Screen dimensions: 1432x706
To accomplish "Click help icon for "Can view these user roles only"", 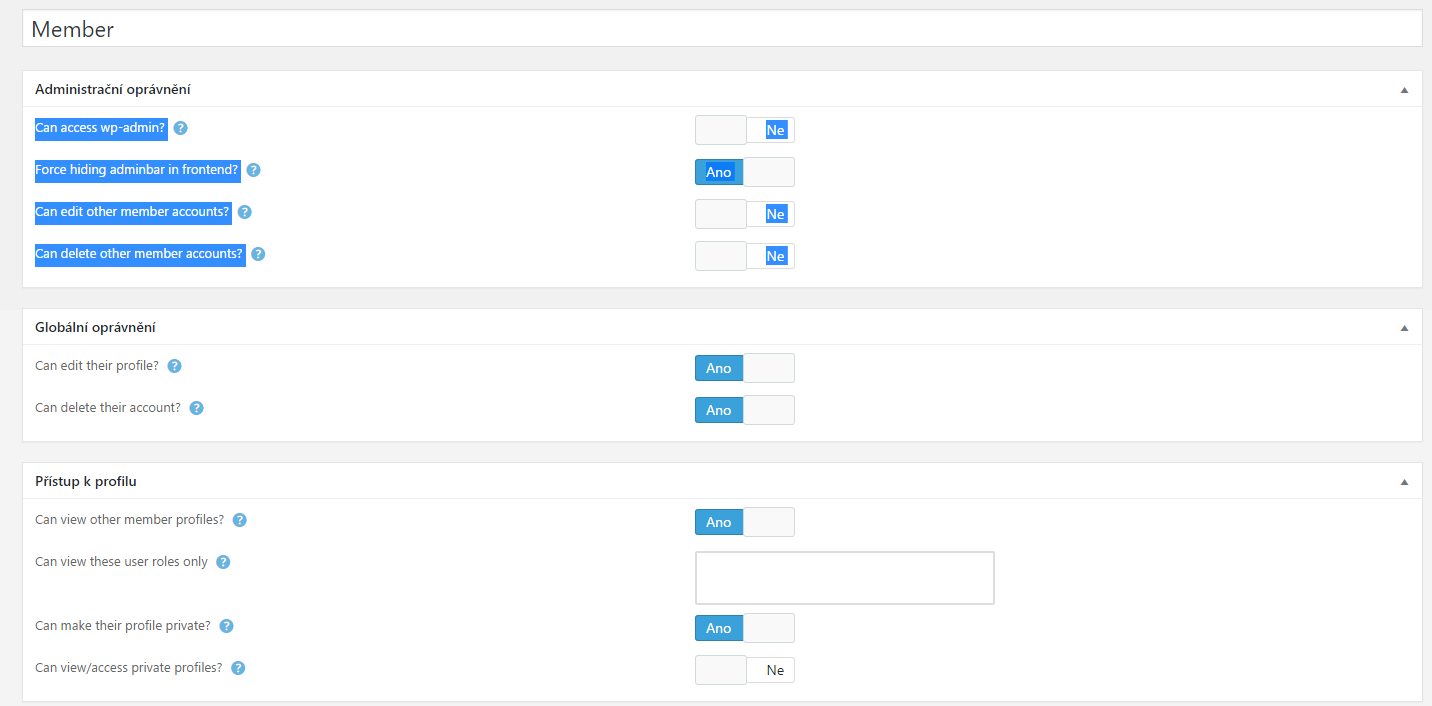I will (x=223, y=562).
